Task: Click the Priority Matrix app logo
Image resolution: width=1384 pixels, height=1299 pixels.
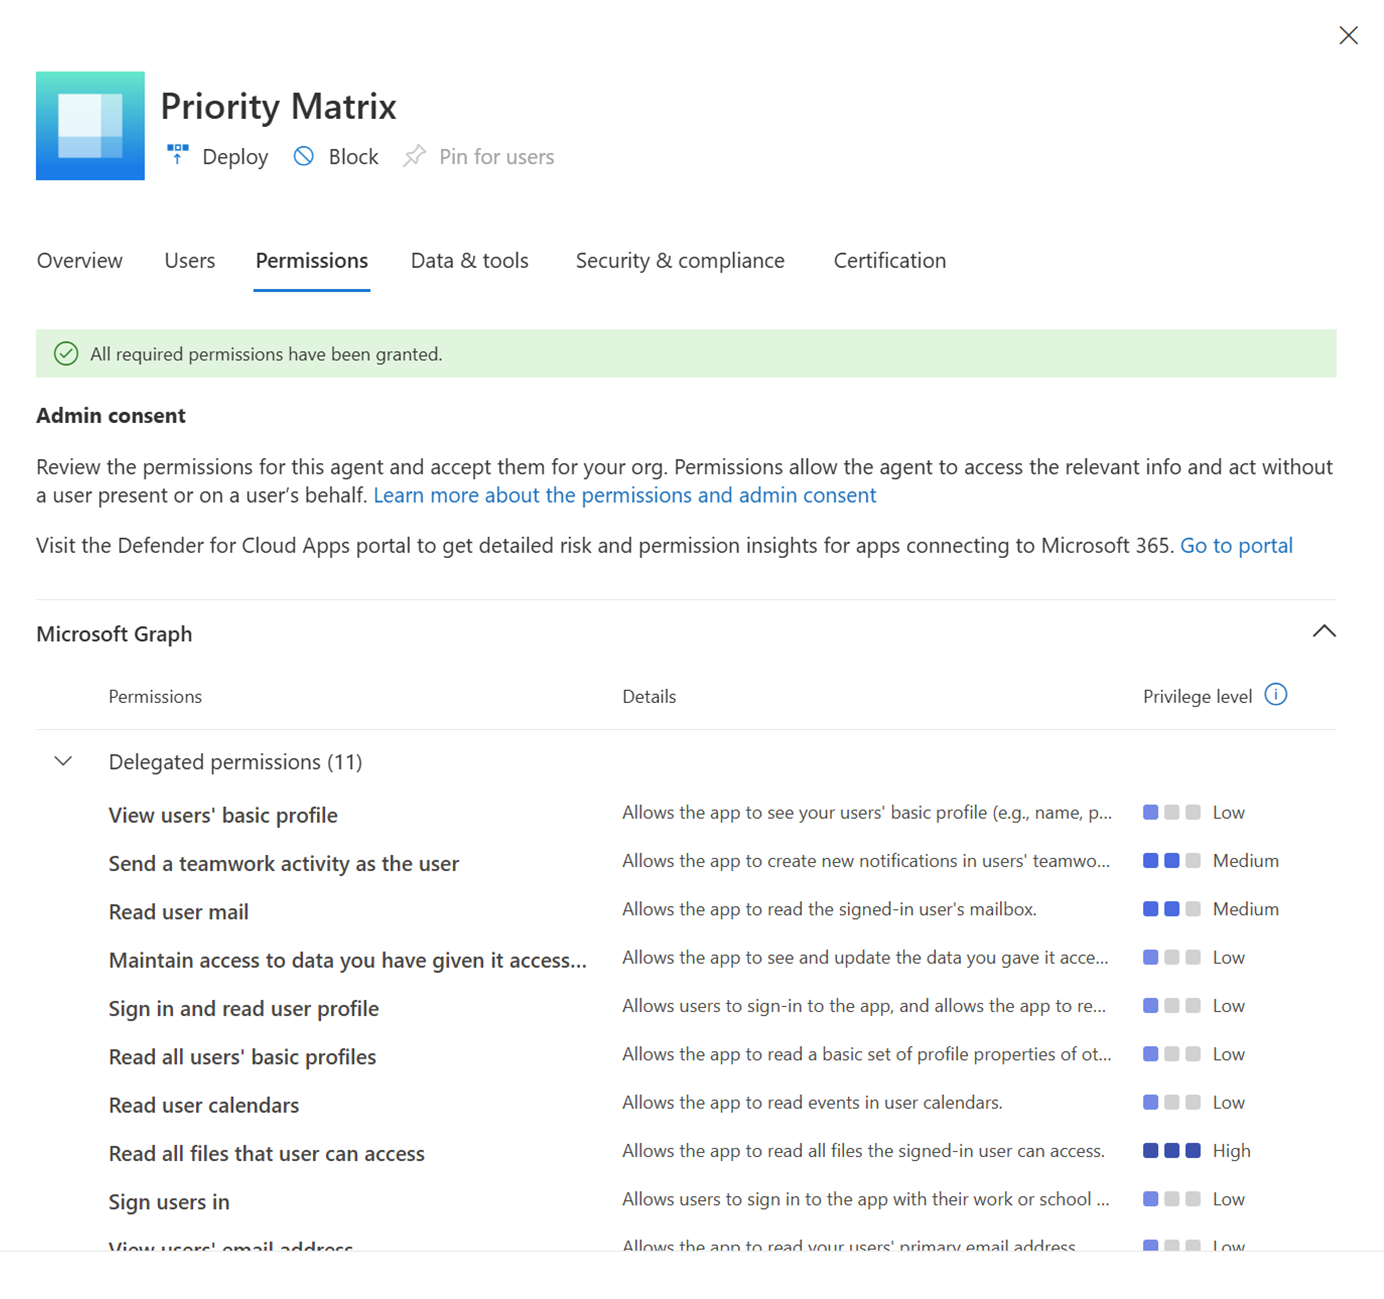Action: tap(90, 125)
